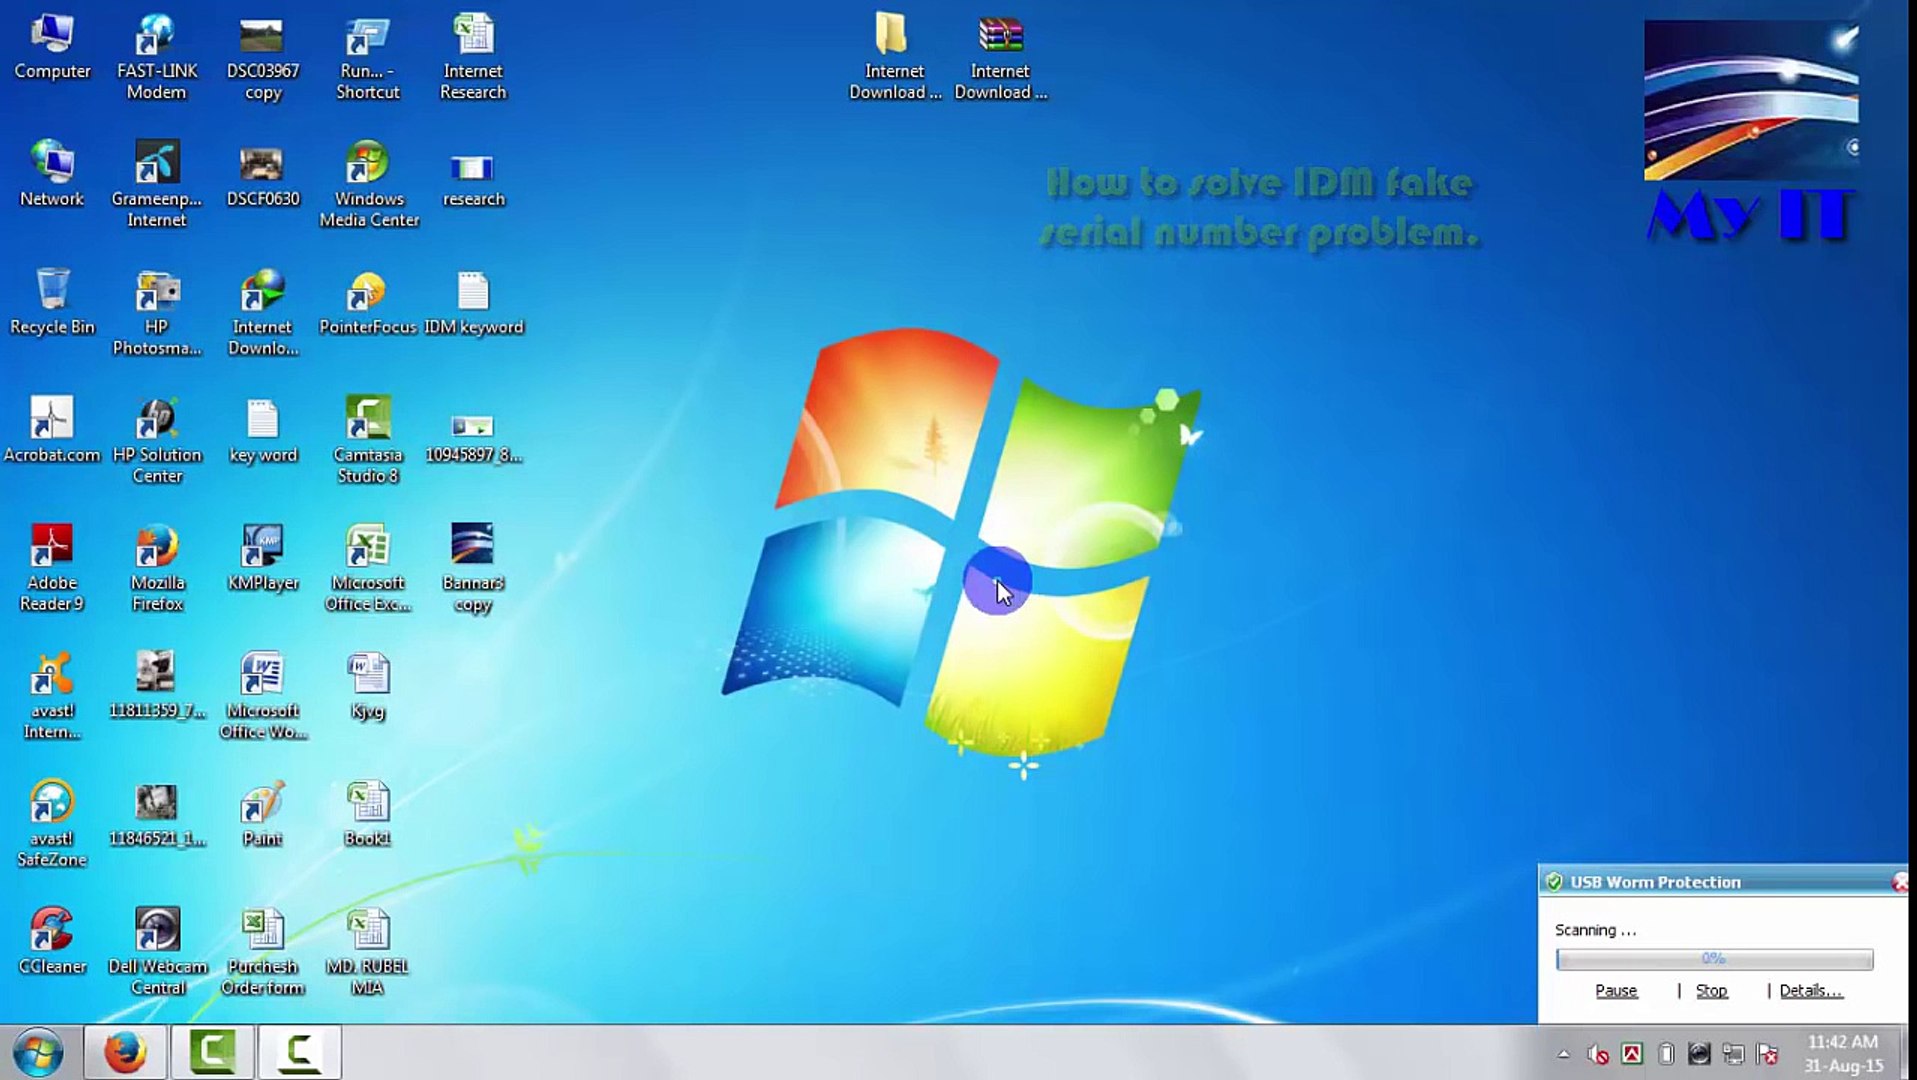The image size is (1917, 1080).
Task: Click the muted volume tray icon
Action: pyautogui.click(x=1597, y=1054)
